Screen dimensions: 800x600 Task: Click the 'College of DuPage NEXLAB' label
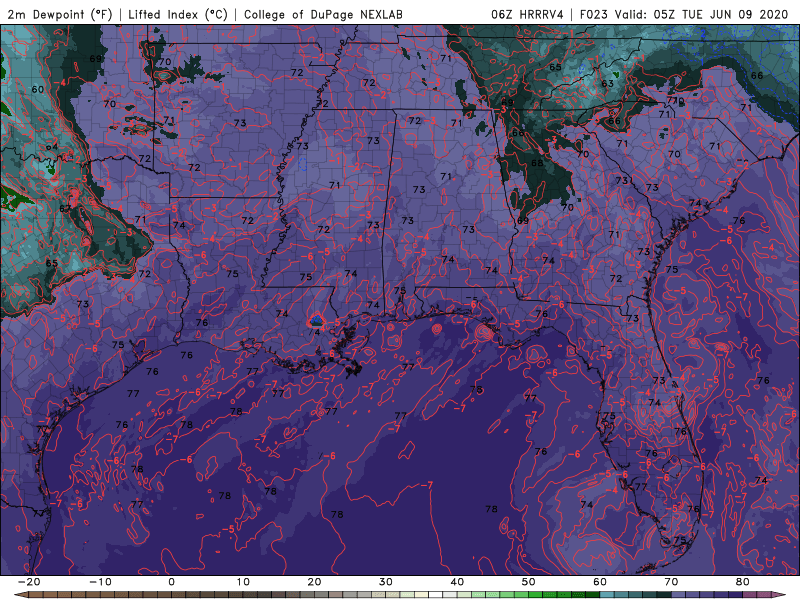tap(323, 15)
